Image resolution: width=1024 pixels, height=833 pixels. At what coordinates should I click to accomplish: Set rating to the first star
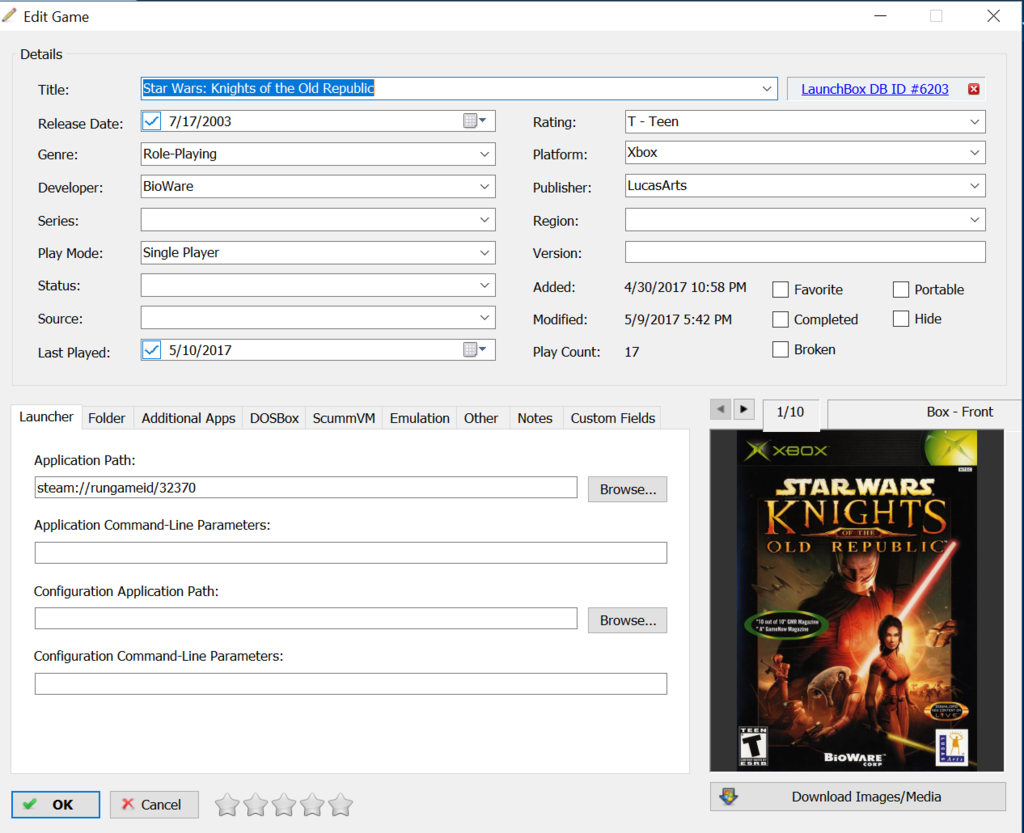point(227,805)
